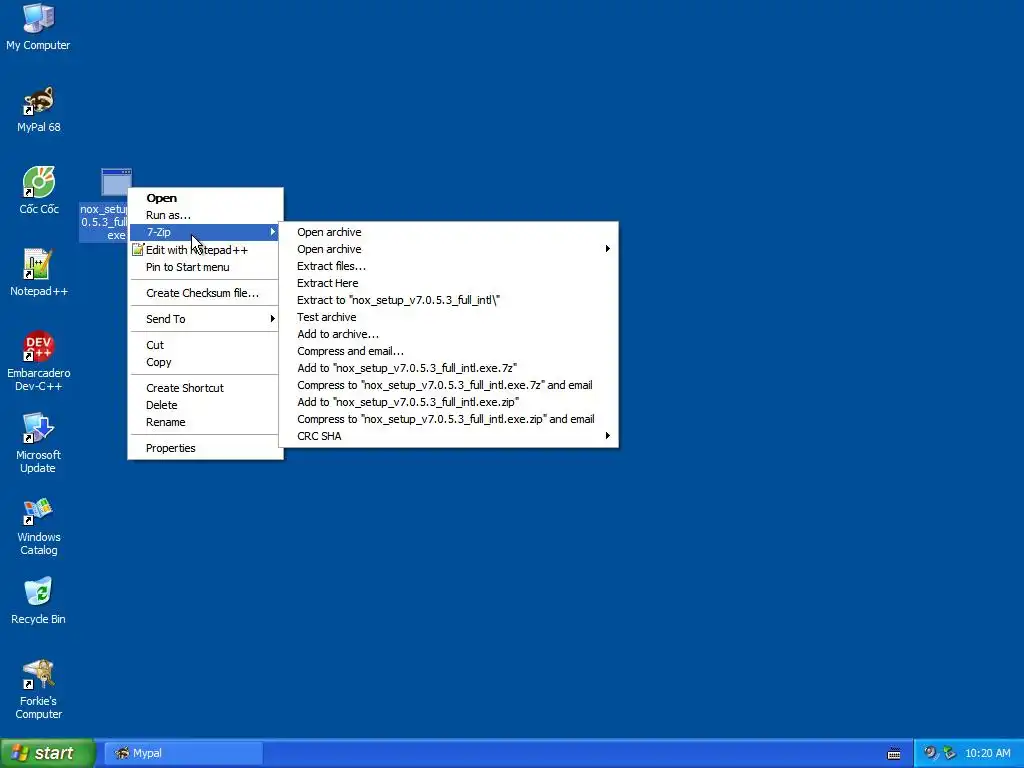The width and height of the screenshot is (1024, 768).
Task: Click the tray icon left of the clock
Action: [950, 753]
